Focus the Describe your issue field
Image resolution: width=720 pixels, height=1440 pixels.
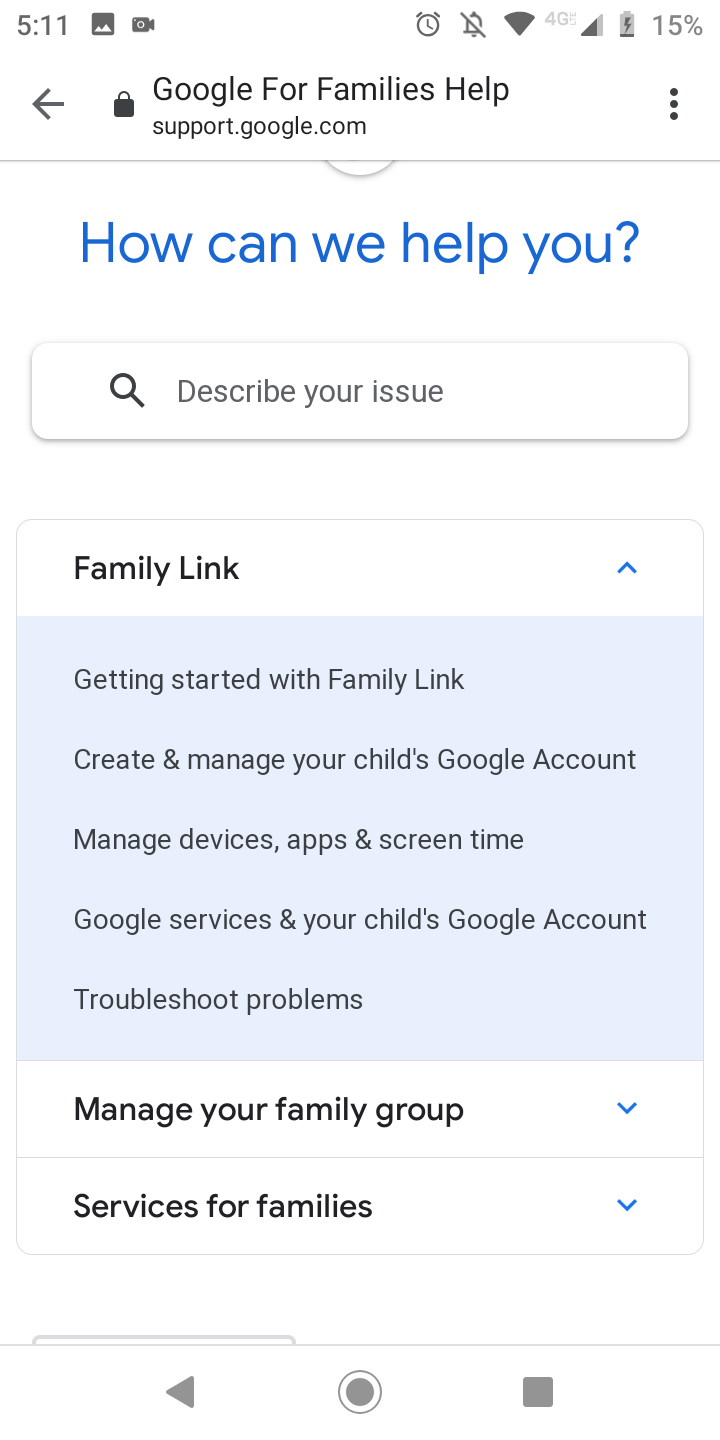(x=400, y=391)
